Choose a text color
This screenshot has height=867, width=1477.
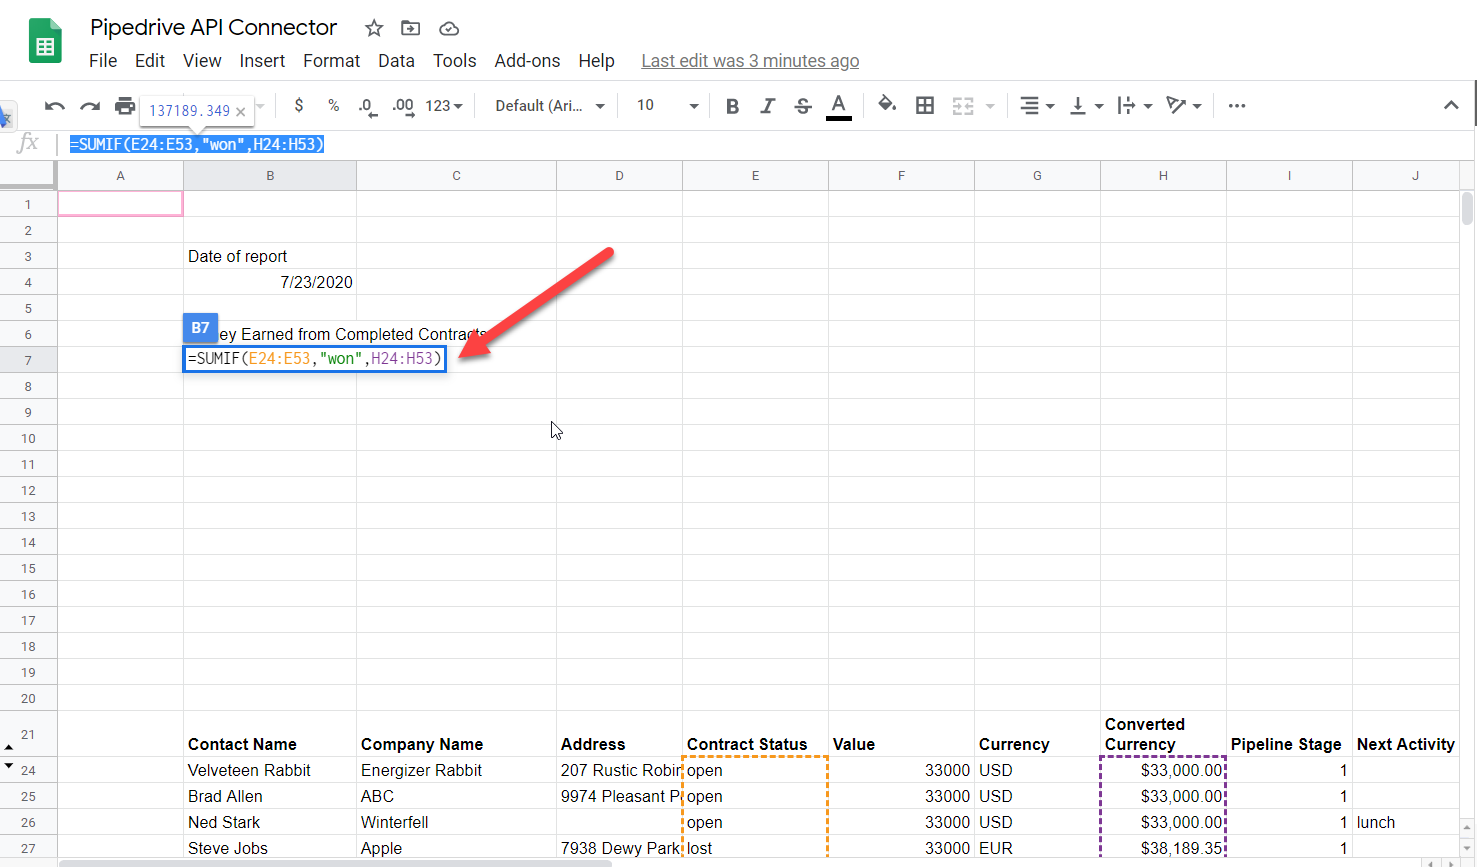pos(838,105)
